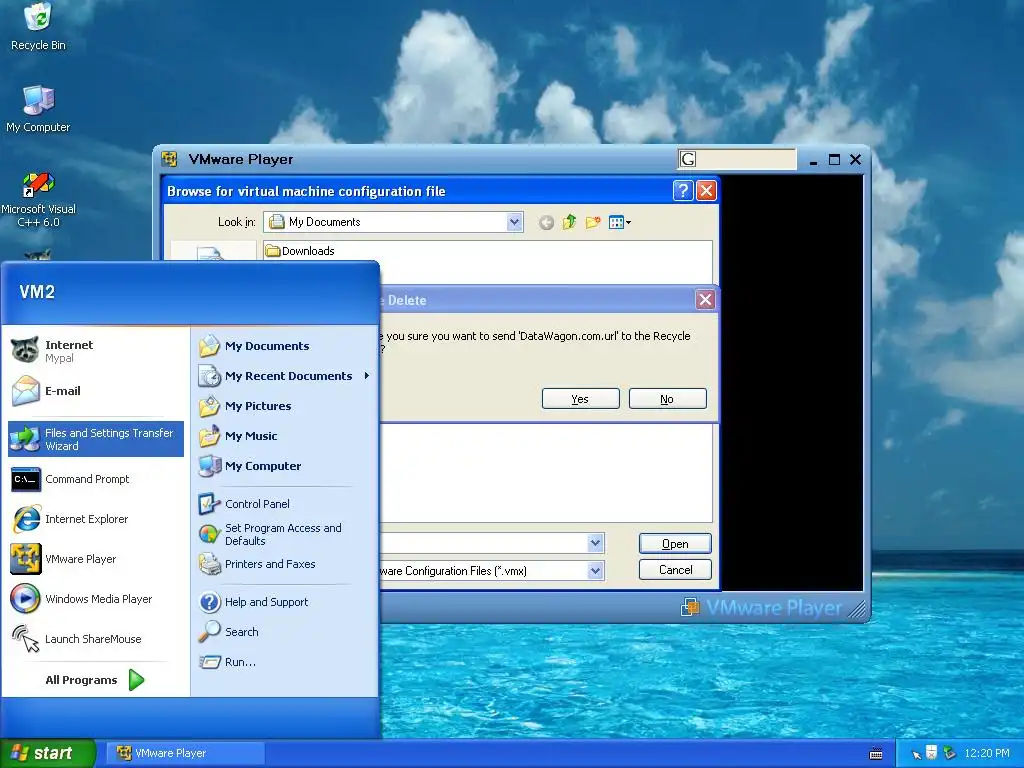Open My Computer desktop icon

coord(38,109)
